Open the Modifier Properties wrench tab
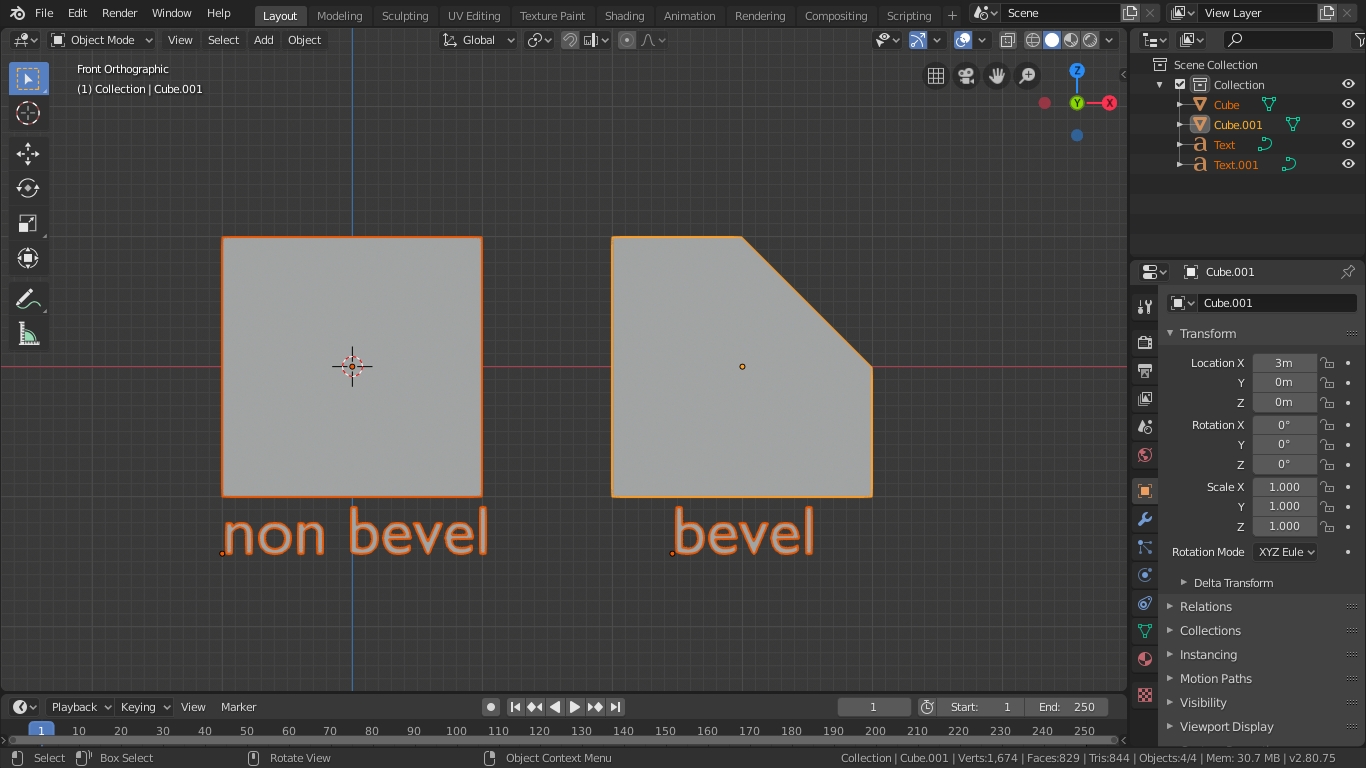The image size is (1366, 768). (1144, 519)
